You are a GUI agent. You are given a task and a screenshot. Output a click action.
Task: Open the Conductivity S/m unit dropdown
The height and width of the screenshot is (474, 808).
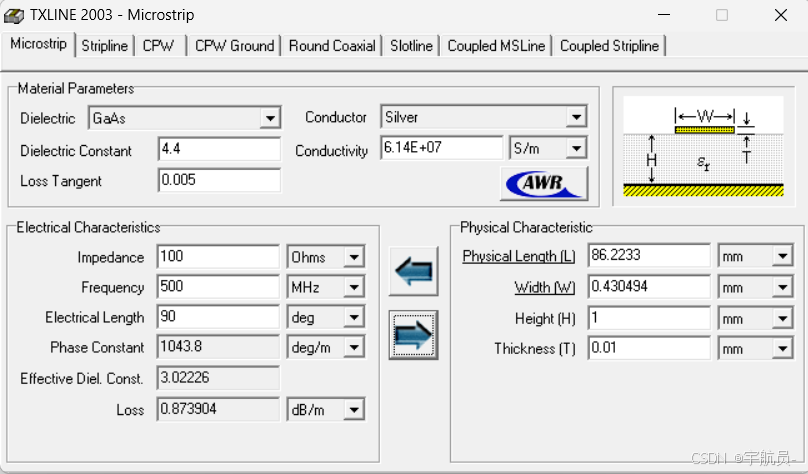coord(576,148)
